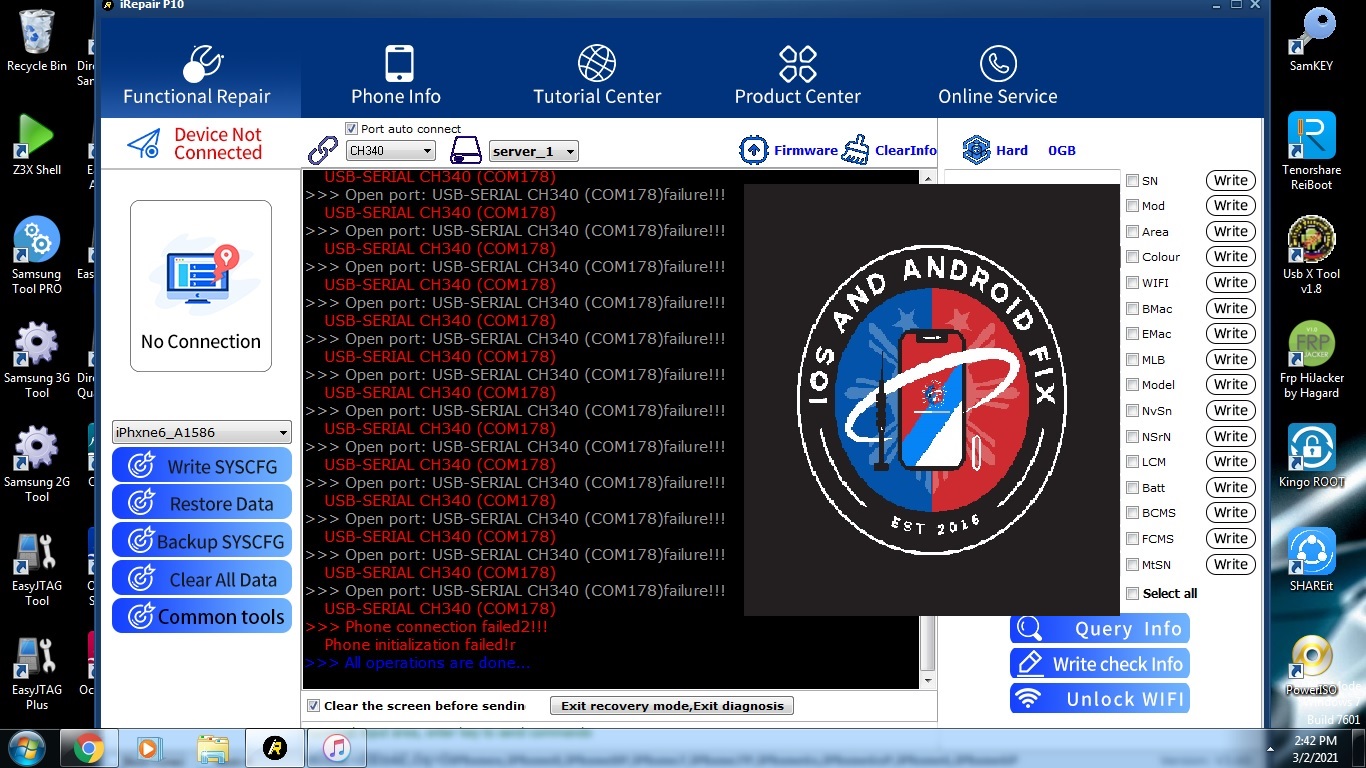Click Write button for the Area row
Viewport: 1366px width, 768px height.
click(1231, 232)
